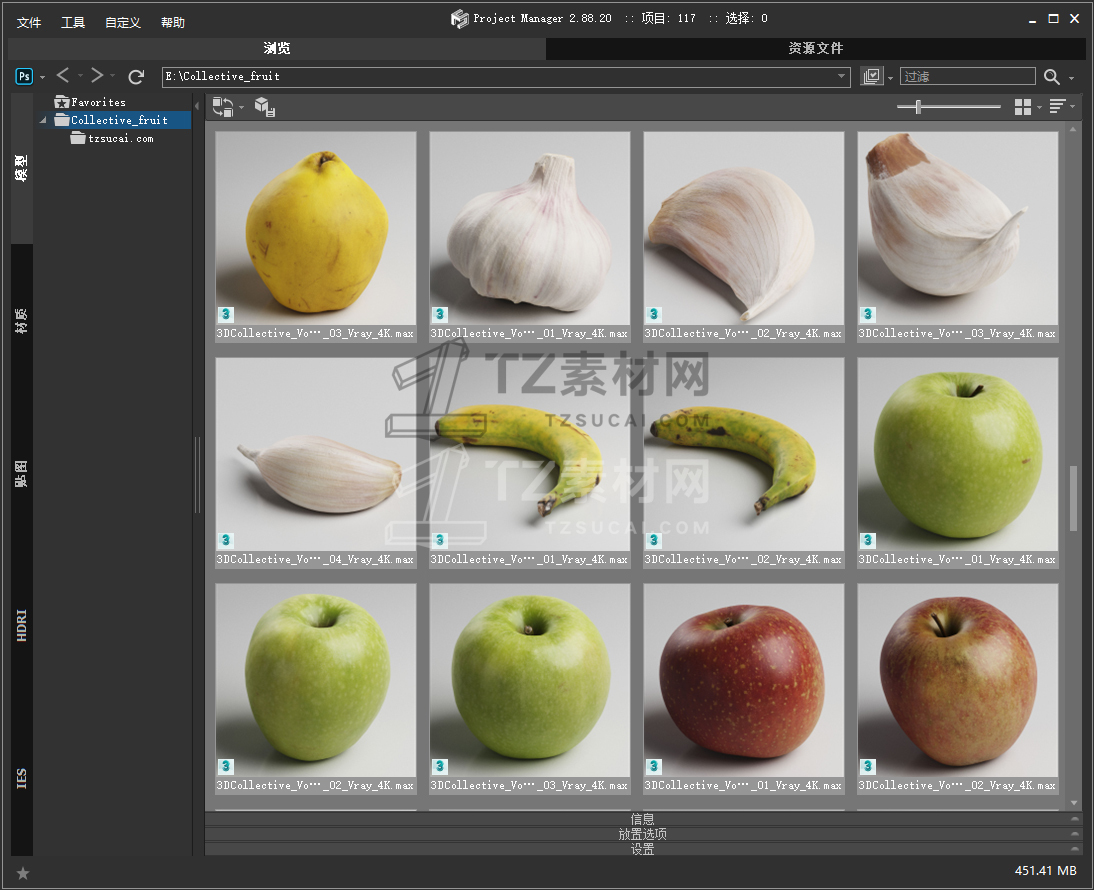Click the magnifier search icon

(x=1052, y=77)
